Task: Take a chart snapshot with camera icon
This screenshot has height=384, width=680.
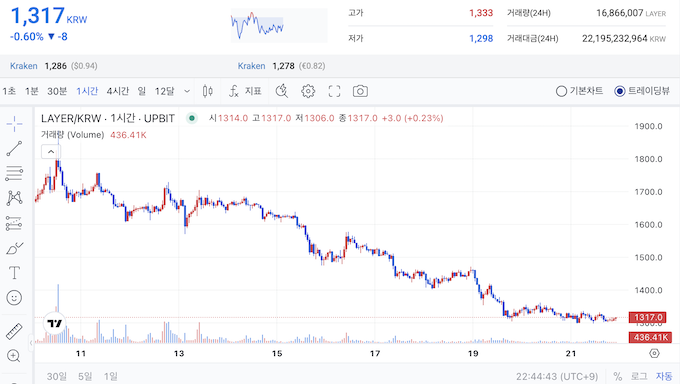Action: click(x=360, y=91)
